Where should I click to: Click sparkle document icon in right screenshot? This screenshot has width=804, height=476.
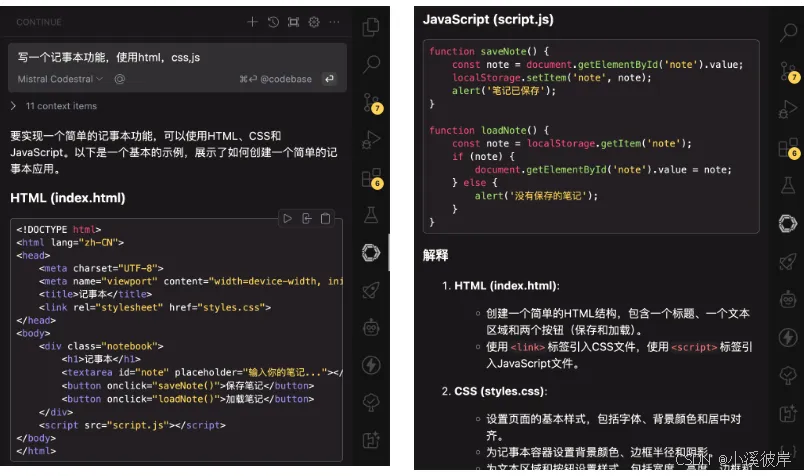pyautogui.click(x=788, y=413)
